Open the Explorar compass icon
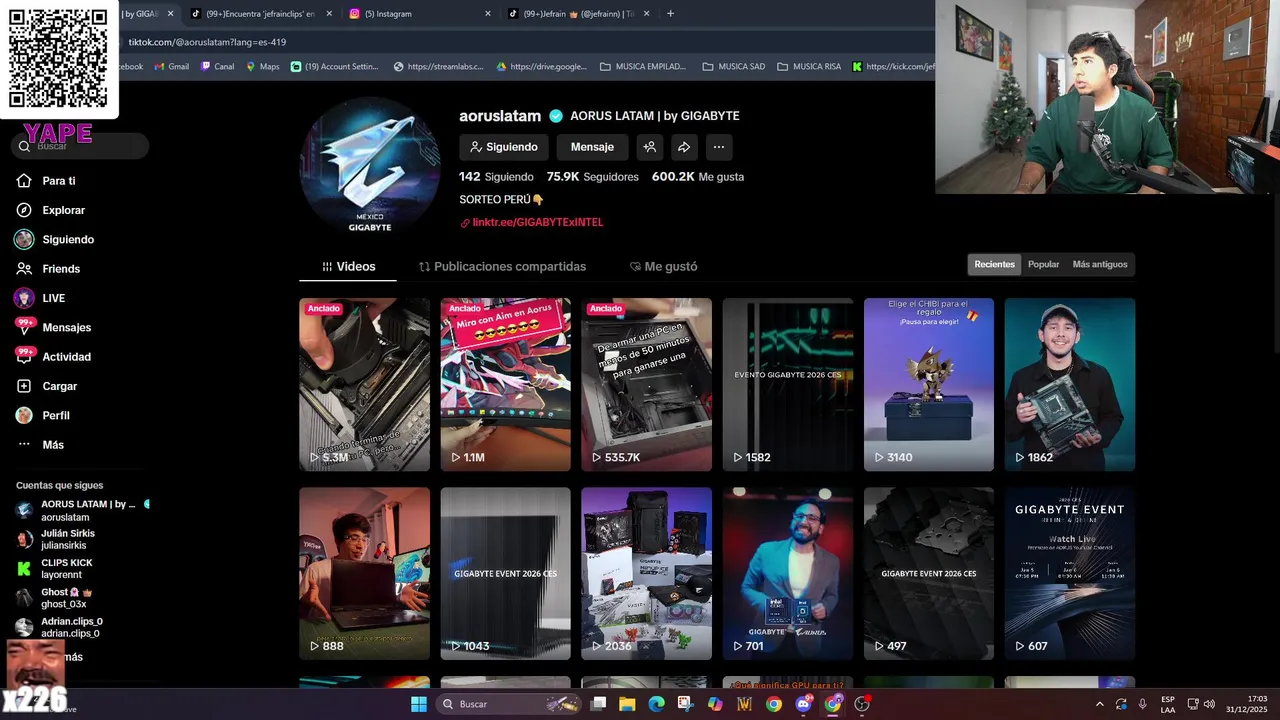The width and height of the screenshot is (1280, 720). 24,210
